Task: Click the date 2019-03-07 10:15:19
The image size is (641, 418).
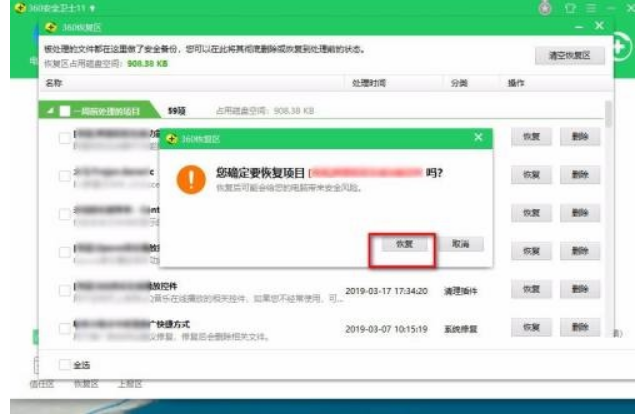Action: pos(386,329)
